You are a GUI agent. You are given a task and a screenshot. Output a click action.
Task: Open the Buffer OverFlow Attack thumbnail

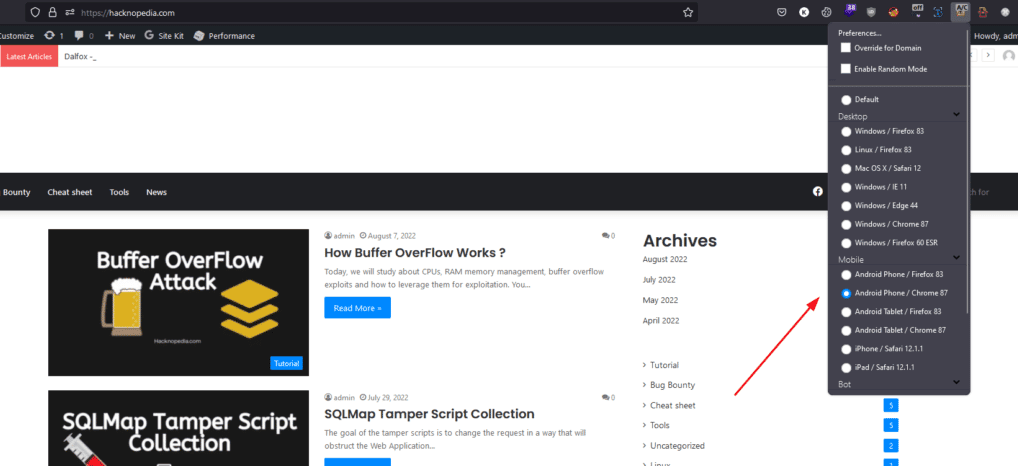click(x=179, y=302)
